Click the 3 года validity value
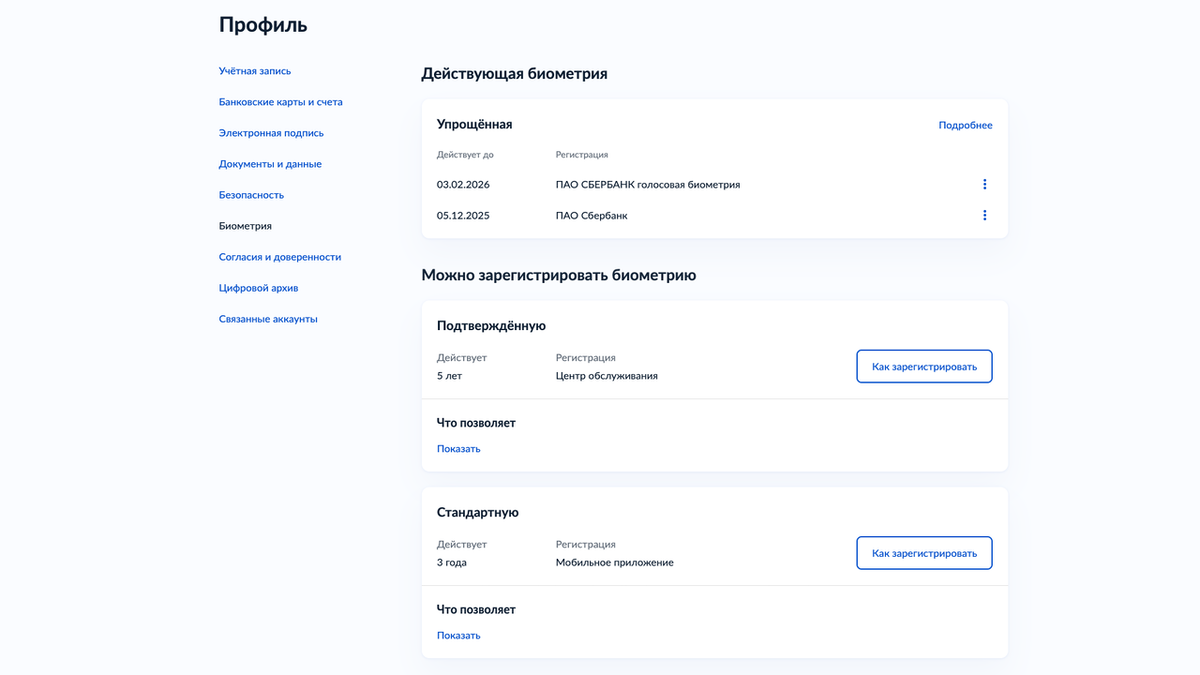The height and width of the screenshot is (675, 1200). [x=452, y=562]
